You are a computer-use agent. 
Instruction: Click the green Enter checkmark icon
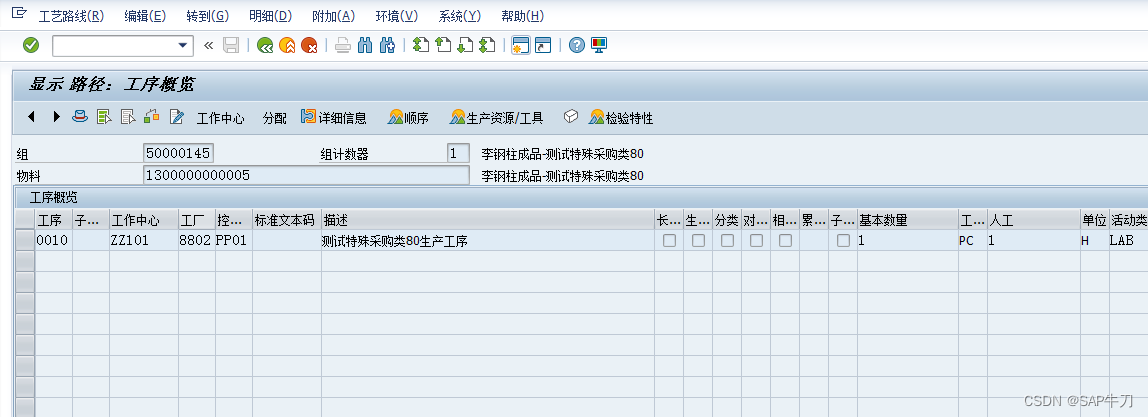point(31,45)
